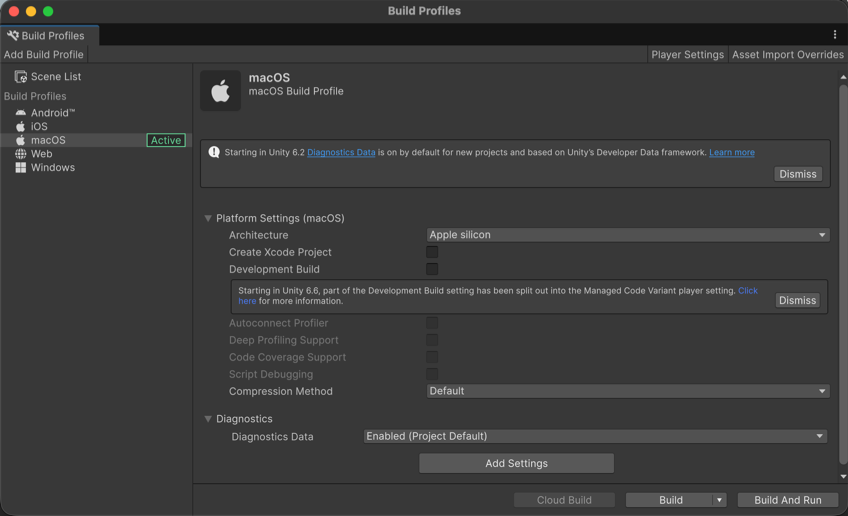Click the iOS apple icon in sidebar
The image size is (848, 516).
pyautogui.click(x=21, y=126)
